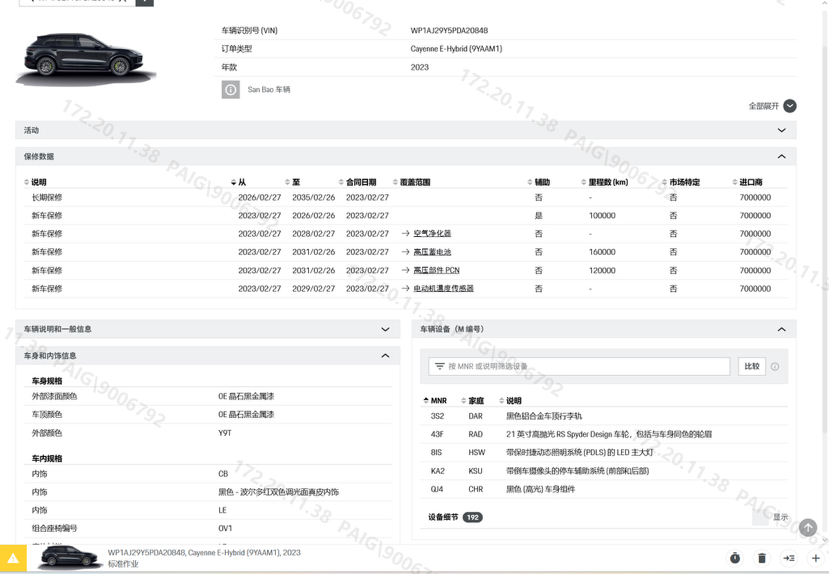Image resolution: width=829 pixels, height=574 pixels.
Task: Click the plus icon in bottom bar
Action: (815, 558)
